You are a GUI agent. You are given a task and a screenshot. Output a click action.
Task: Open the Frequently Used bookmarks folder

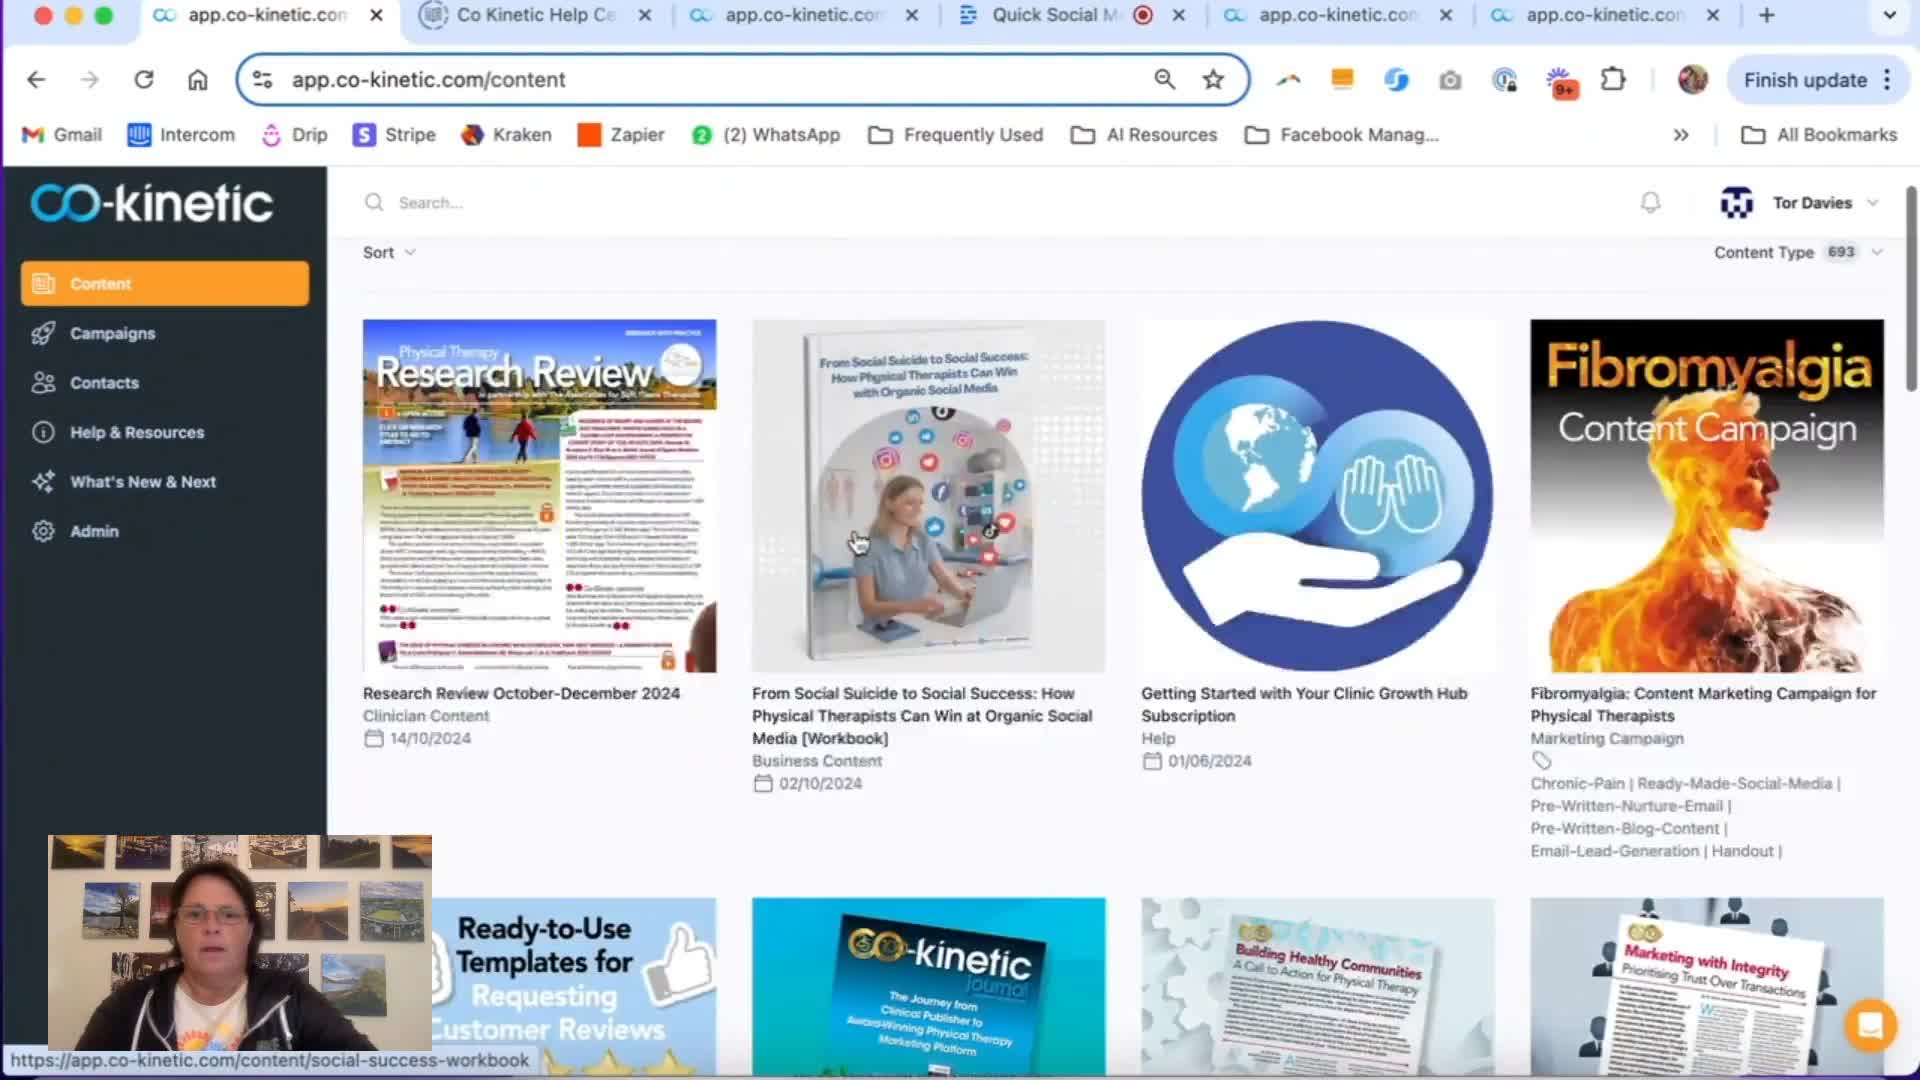click(955, 135)
